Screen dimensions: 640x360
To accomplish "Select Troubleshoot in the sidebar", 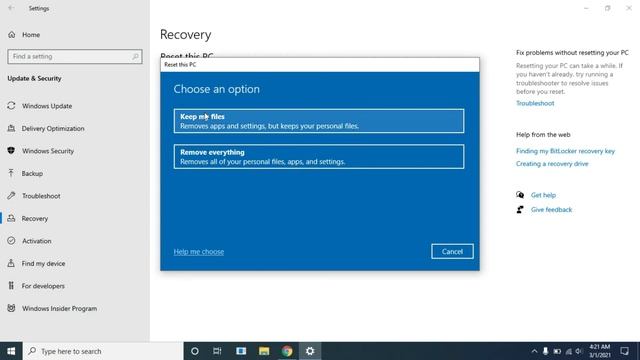I will [41, 196].
